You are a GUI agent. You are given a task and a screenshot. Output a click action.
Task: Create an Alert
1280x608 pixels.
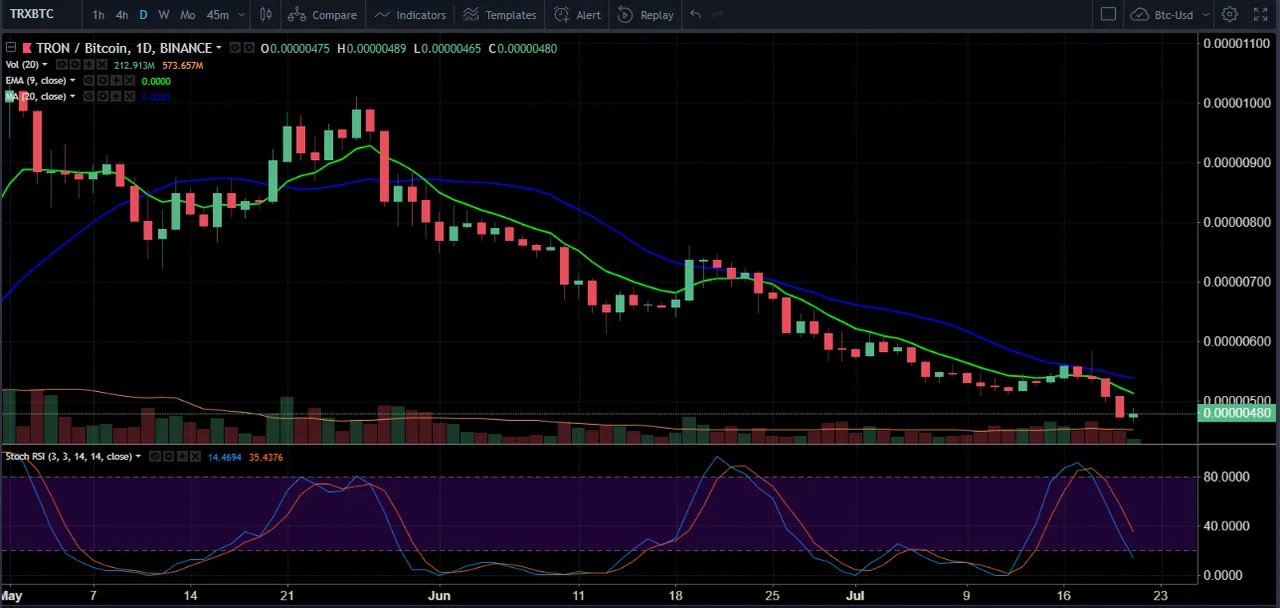point(578,14)
